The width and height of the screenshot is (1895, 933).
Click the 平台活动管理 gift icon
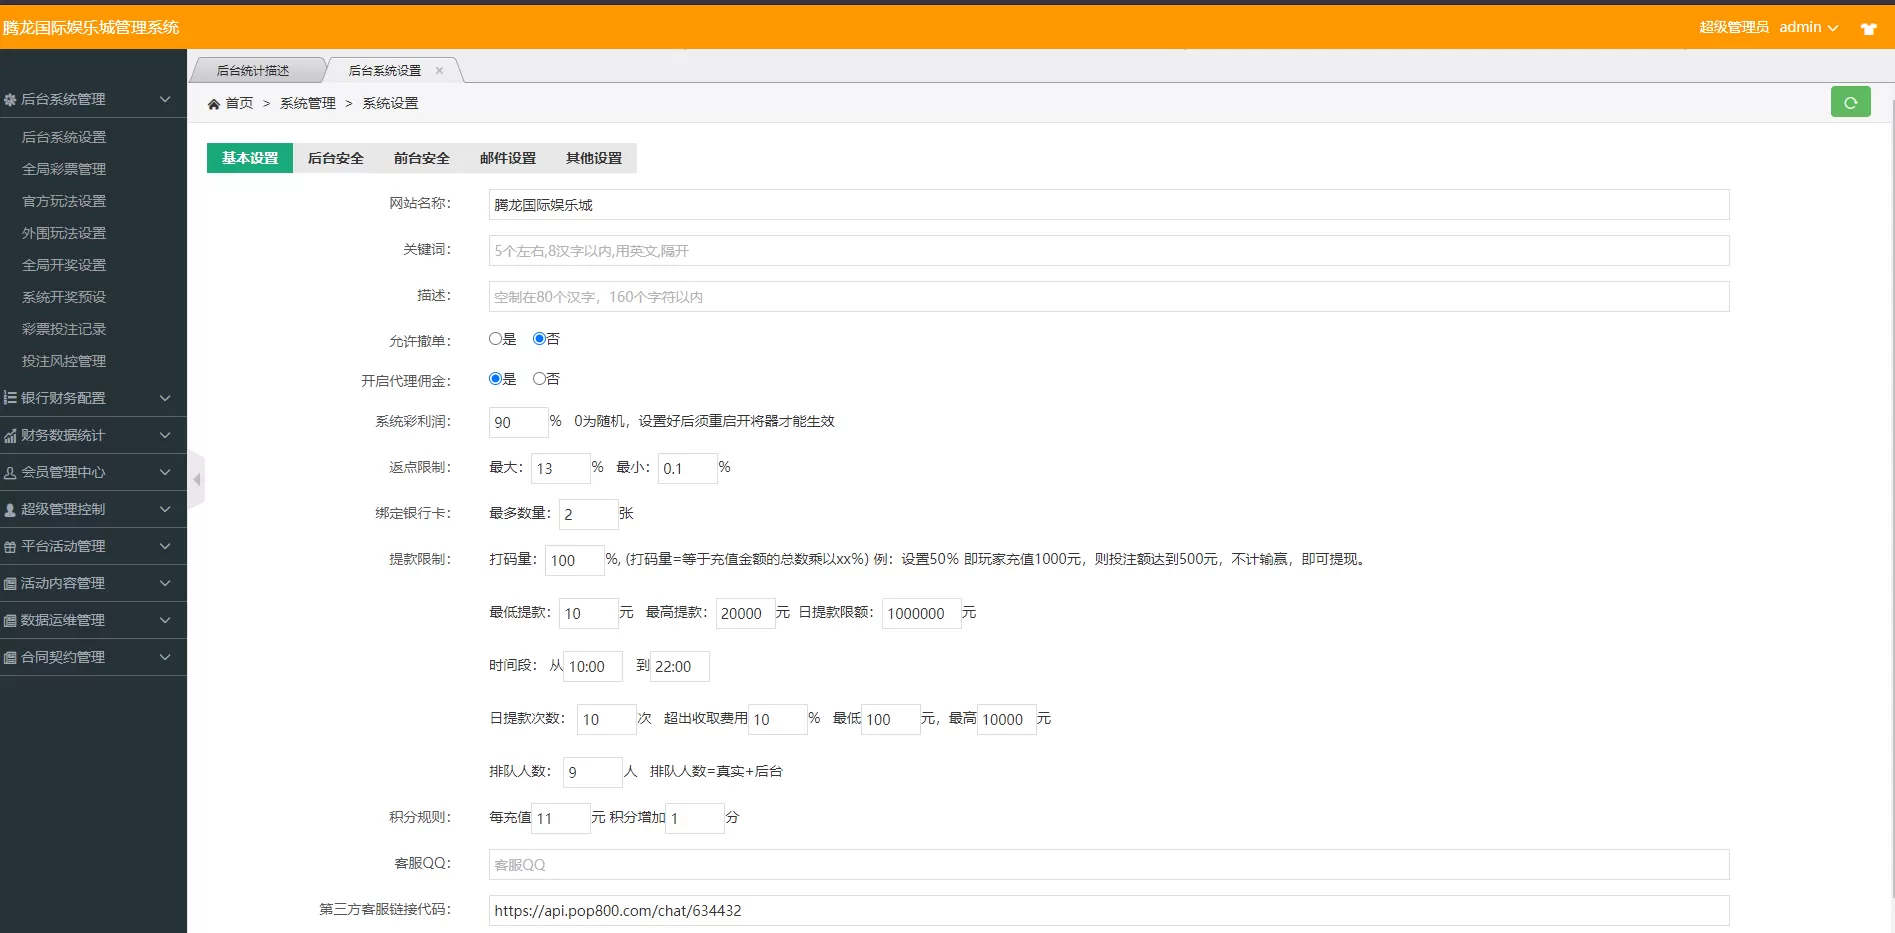(10, 546)
